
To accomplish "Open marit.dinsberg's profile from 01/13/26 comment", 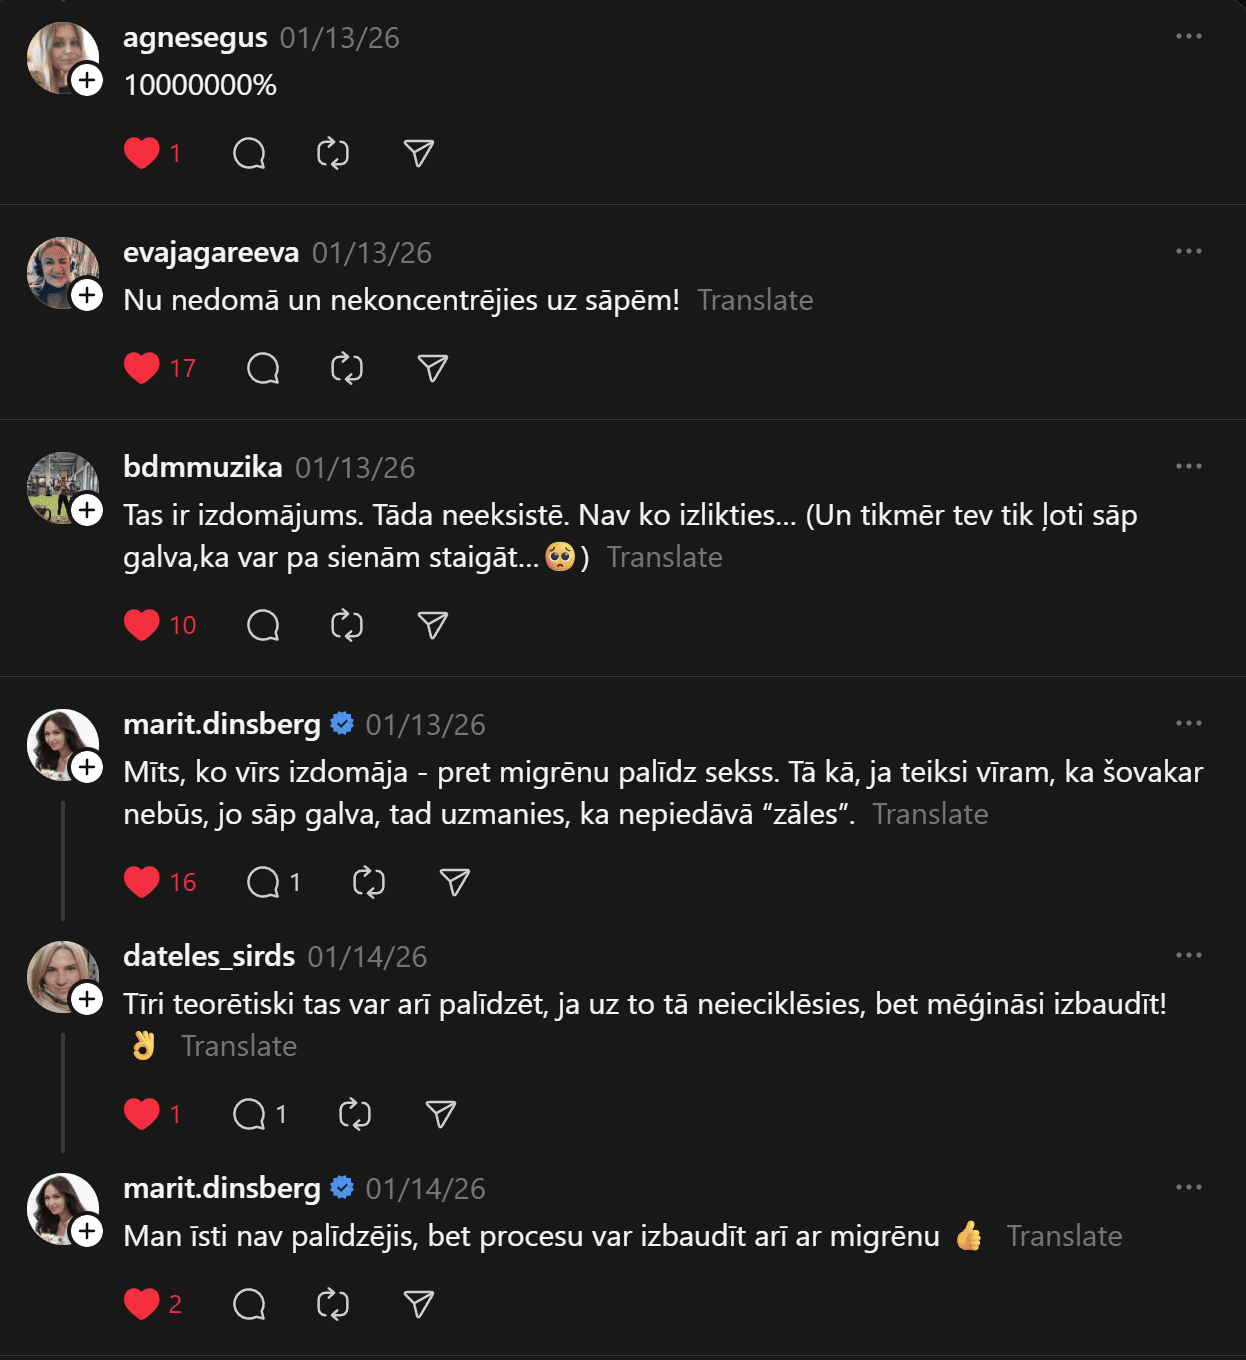I will 221,724.
